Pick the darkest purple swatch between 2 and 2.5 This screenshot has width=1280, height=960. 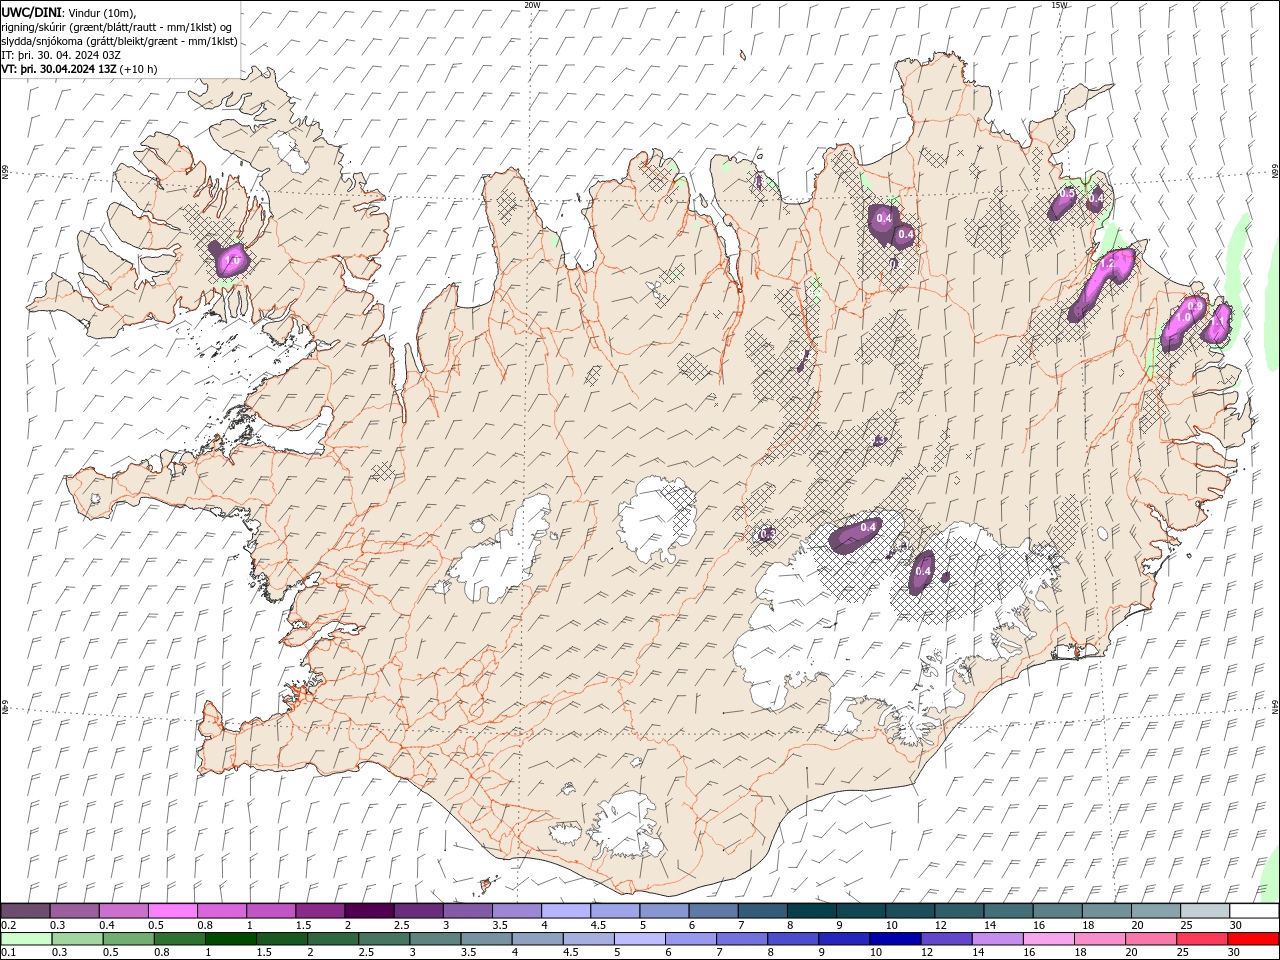click(369, 911)
